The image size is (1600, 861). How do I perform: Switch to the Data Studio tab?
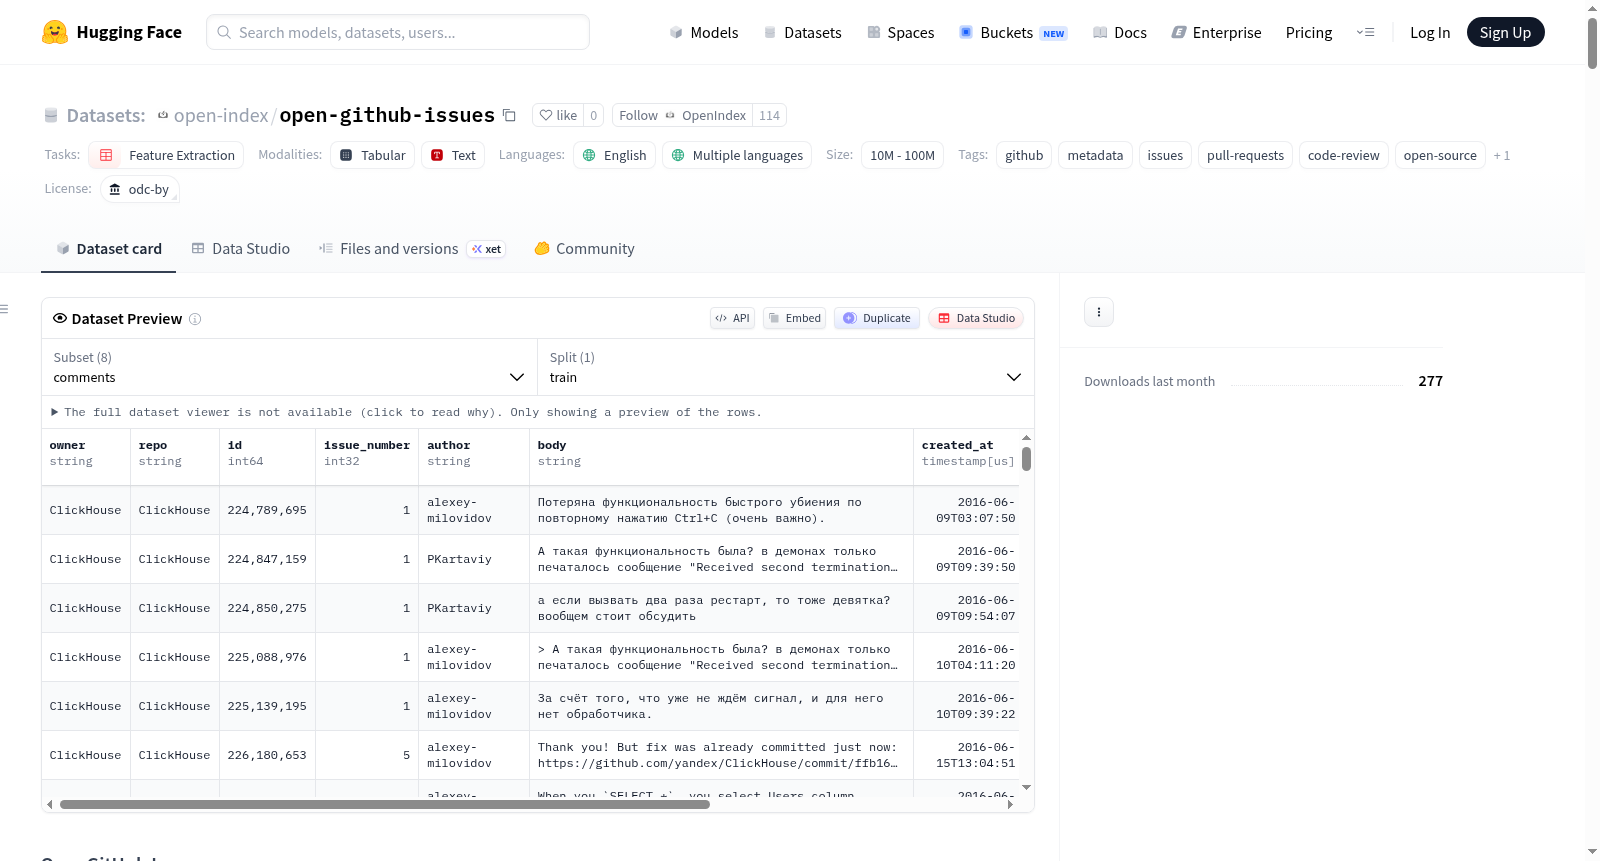[x=240, y=249]
